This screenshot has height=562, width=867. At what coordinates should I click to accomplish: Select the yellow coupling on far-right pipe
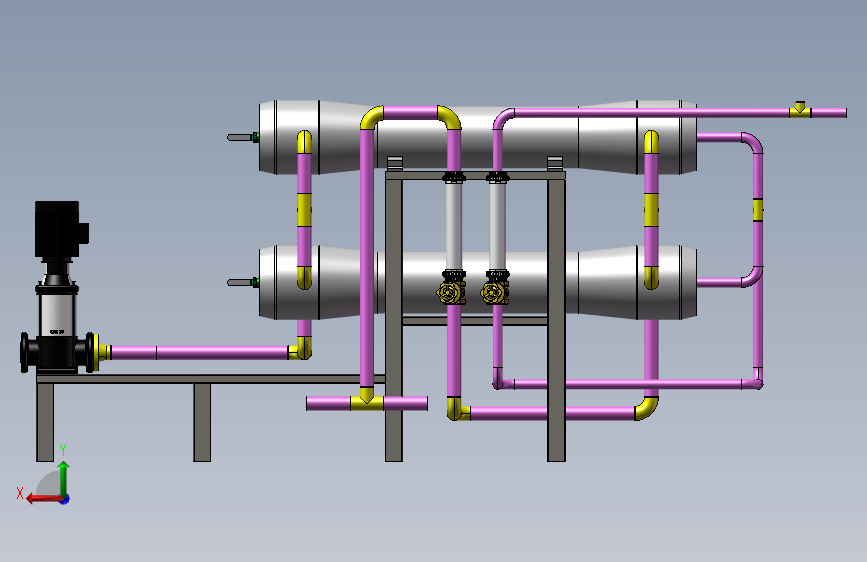point(758,210)
